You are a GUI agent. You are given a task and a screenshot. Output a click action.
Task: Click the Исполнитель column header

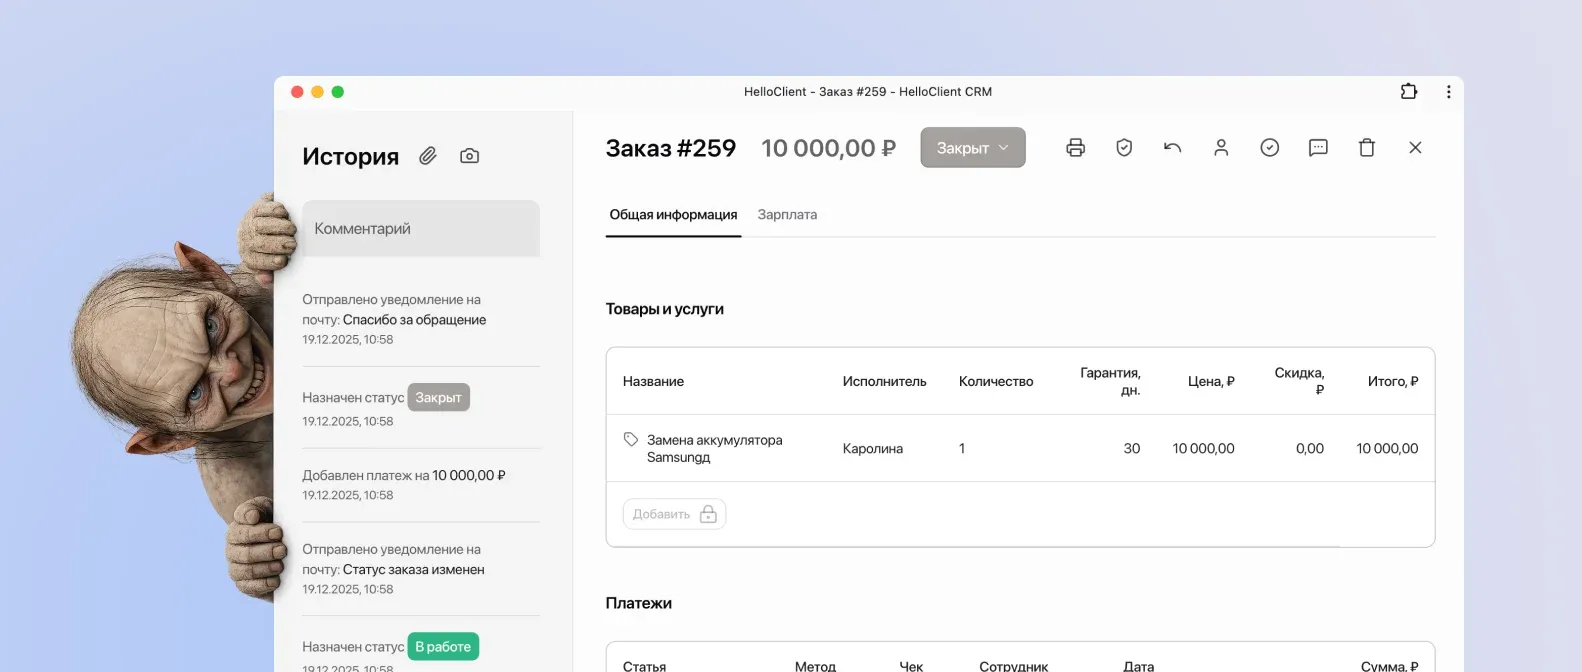tap(885, 382)
